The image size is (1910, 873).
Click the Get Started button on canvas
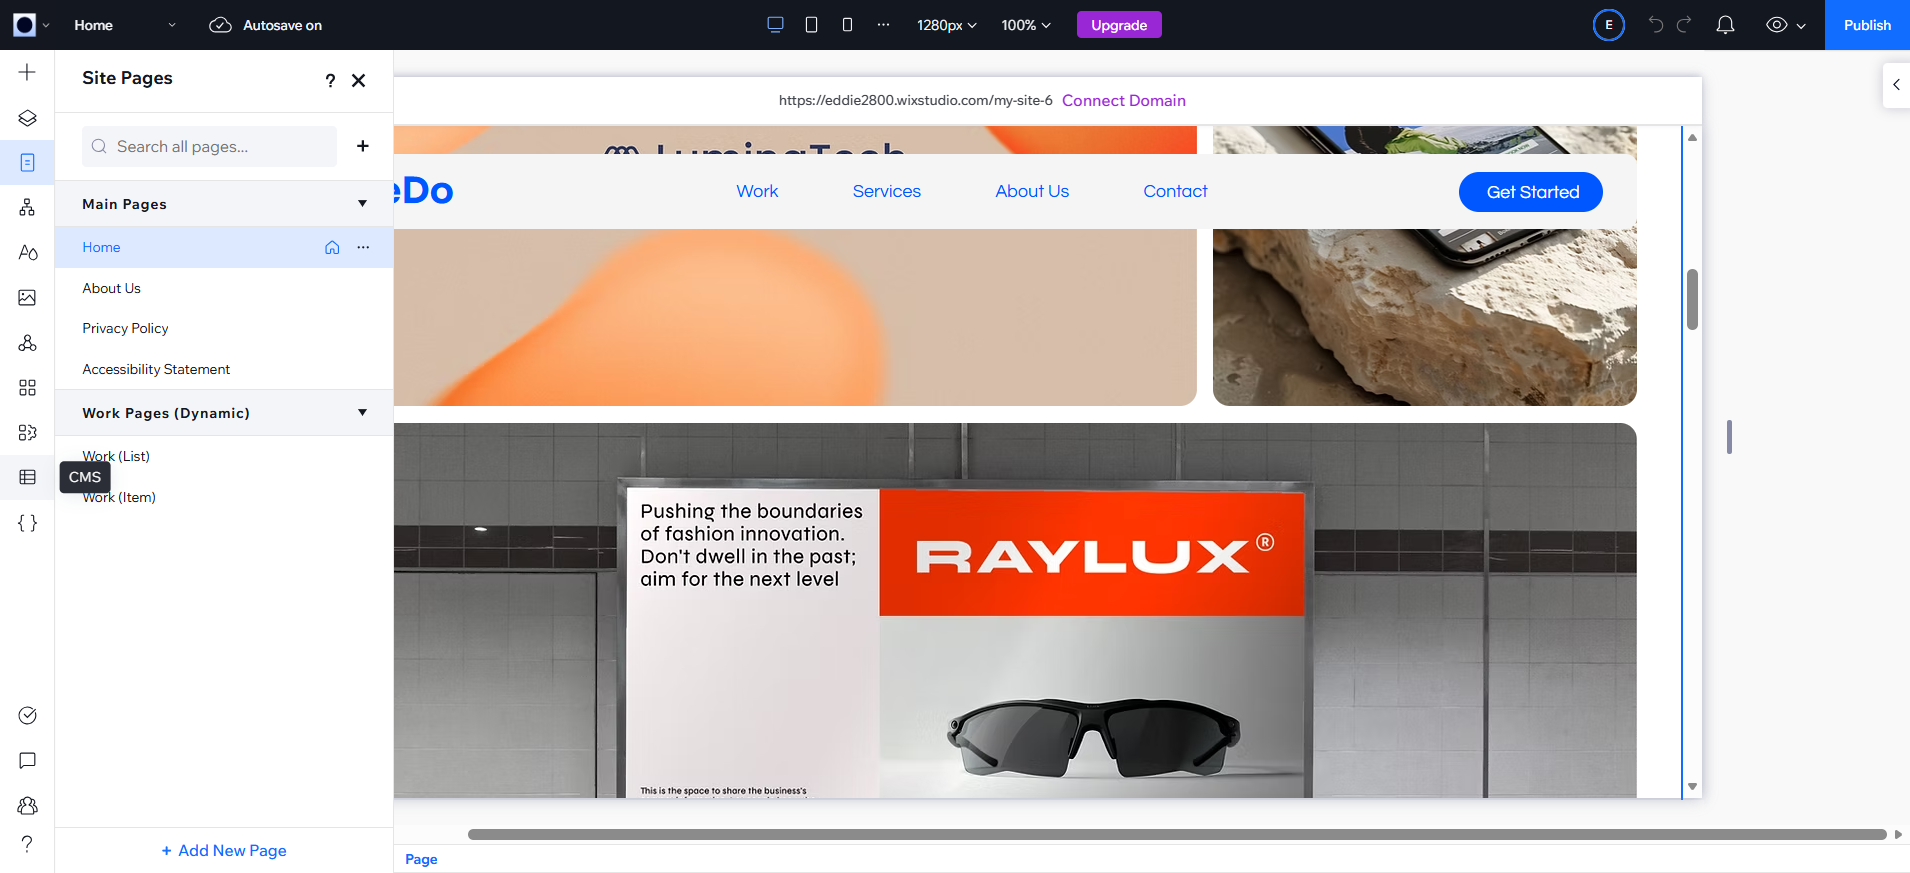[x=1531, y=192]
